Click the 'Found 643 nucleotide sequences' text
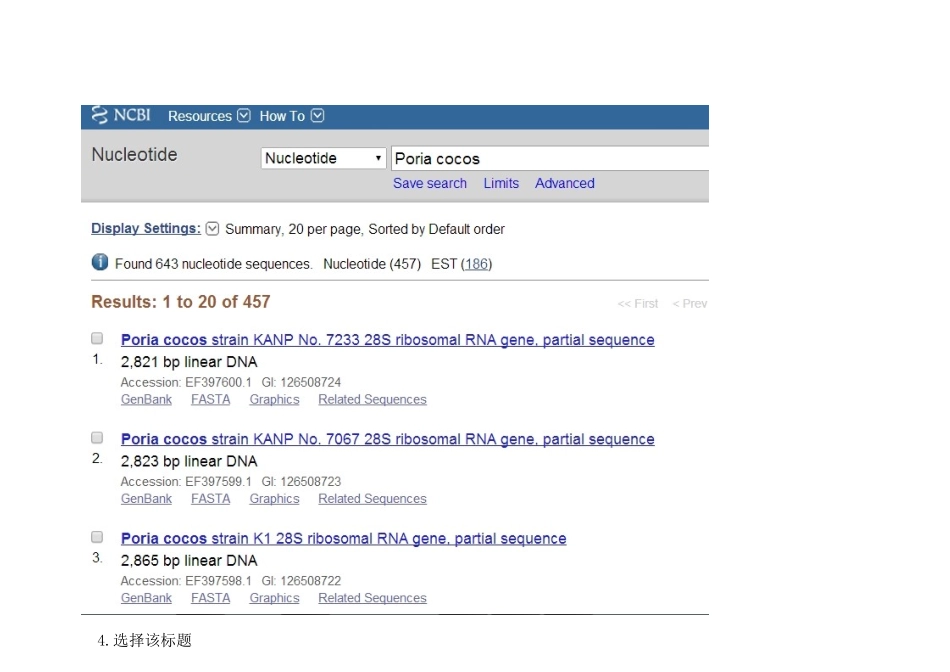The width and height of the screenshot is (950, 672). click(214, 264)
